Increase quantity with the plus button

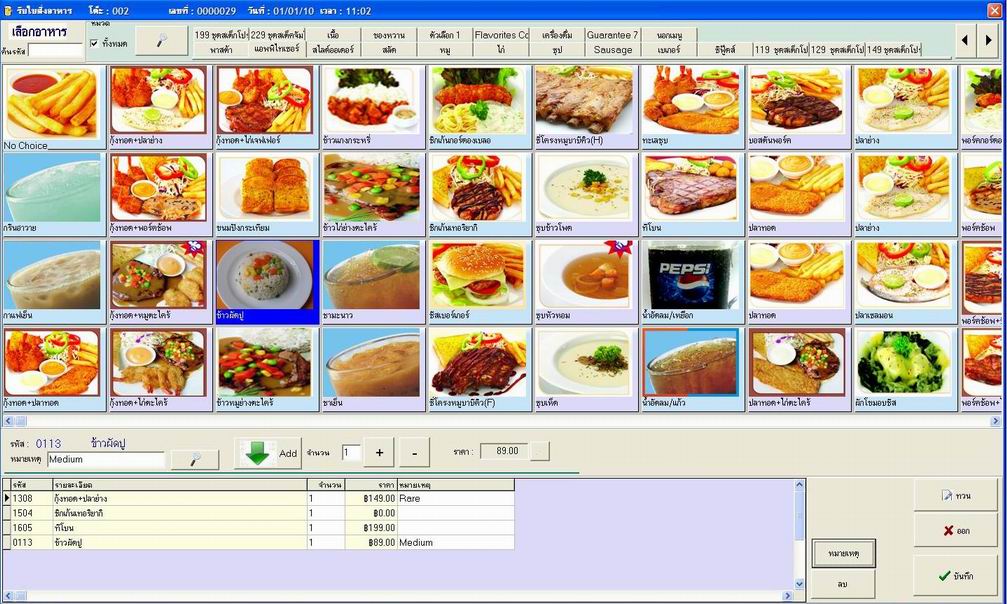(379, 453)
